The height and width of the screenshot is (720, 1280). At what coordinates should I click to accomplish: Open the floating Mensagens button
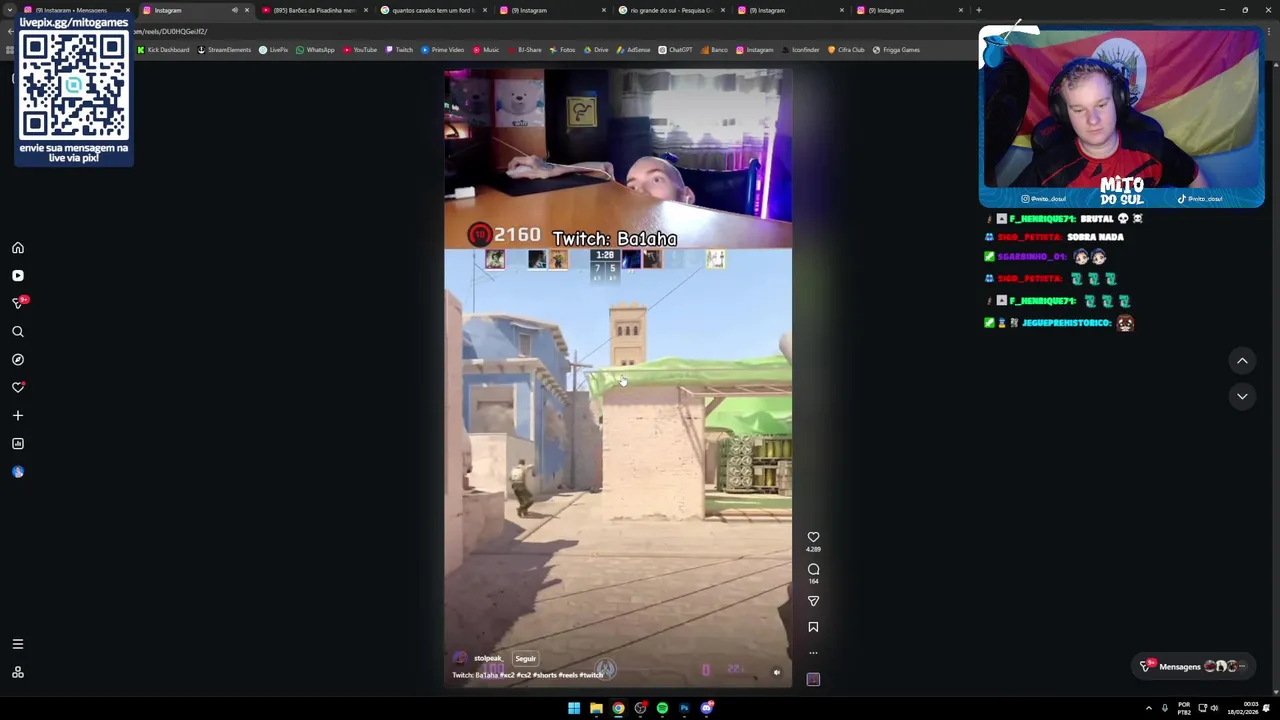coord(1195,667)
